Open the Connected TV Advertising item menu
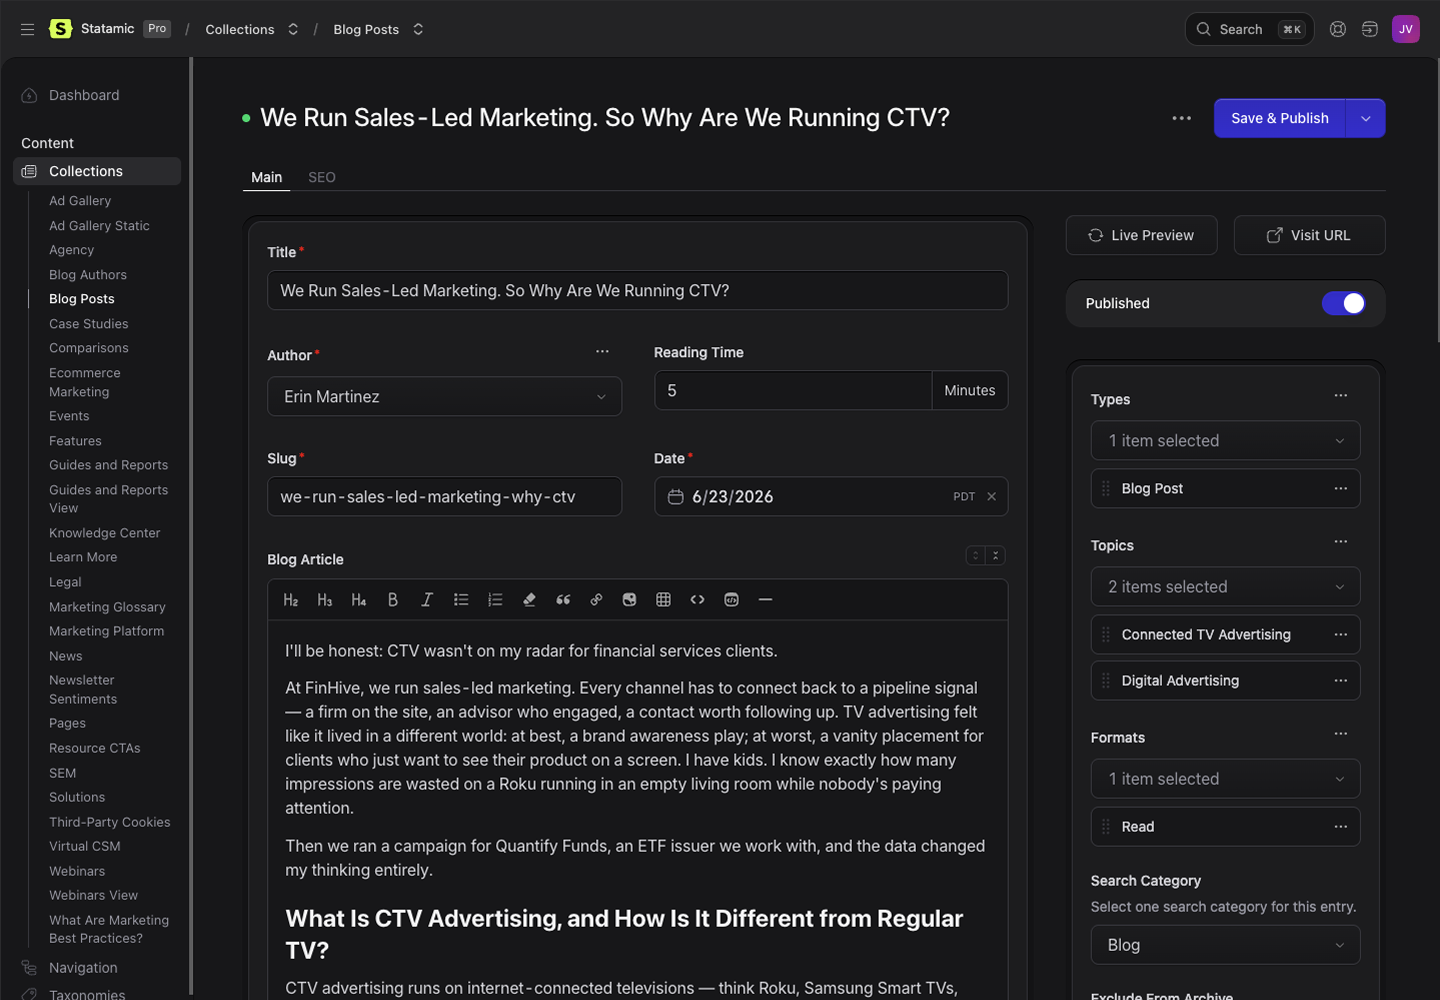1440x1000 pixels. 1341,635
